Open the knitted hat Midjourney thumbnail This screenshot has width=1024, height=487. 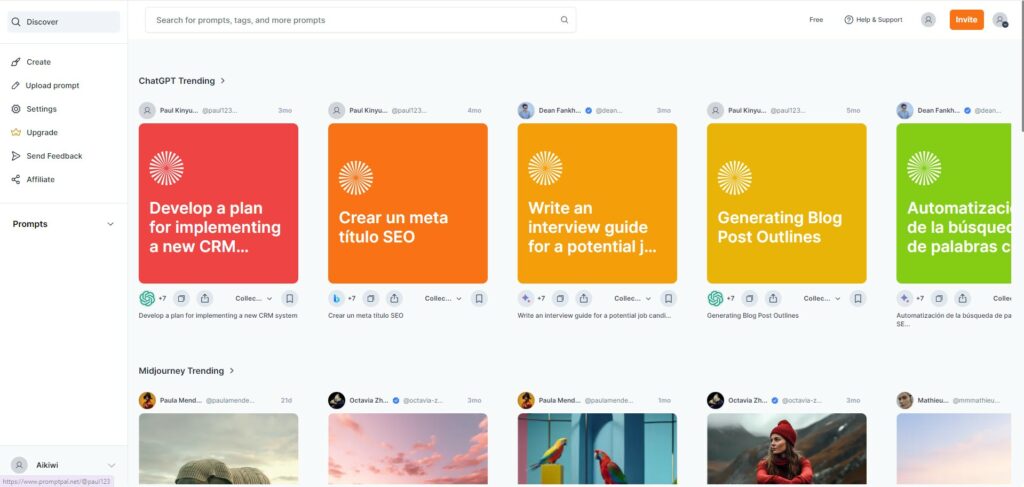[x=218, y=448]
